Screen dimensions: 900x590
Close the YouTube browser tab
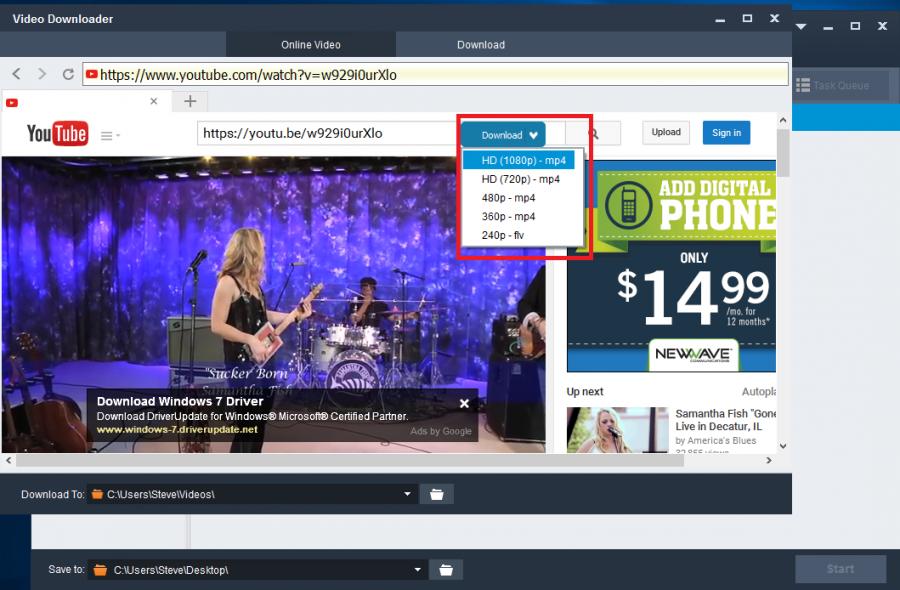(153, 101)
